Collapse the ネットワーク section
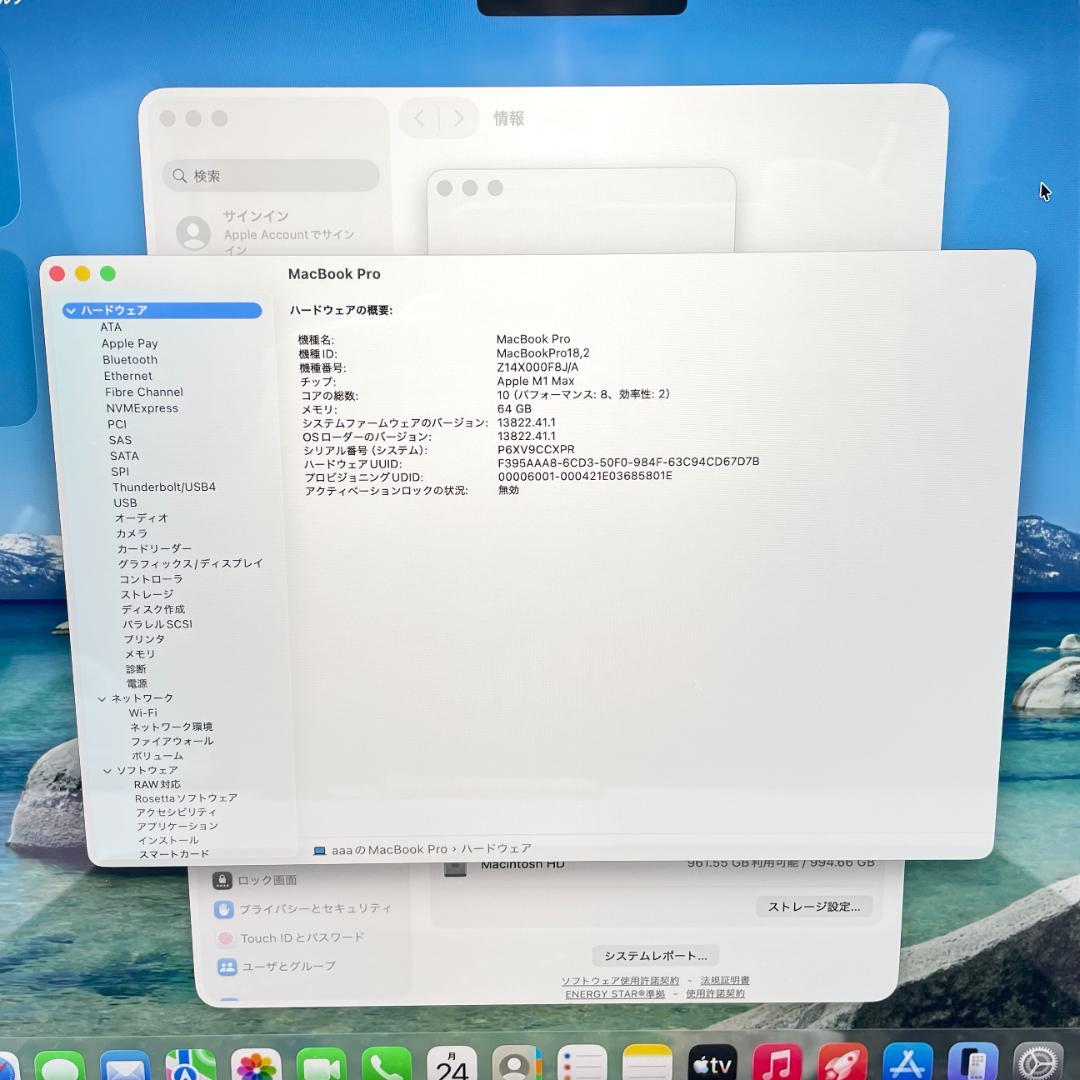 tap(101, 697)
